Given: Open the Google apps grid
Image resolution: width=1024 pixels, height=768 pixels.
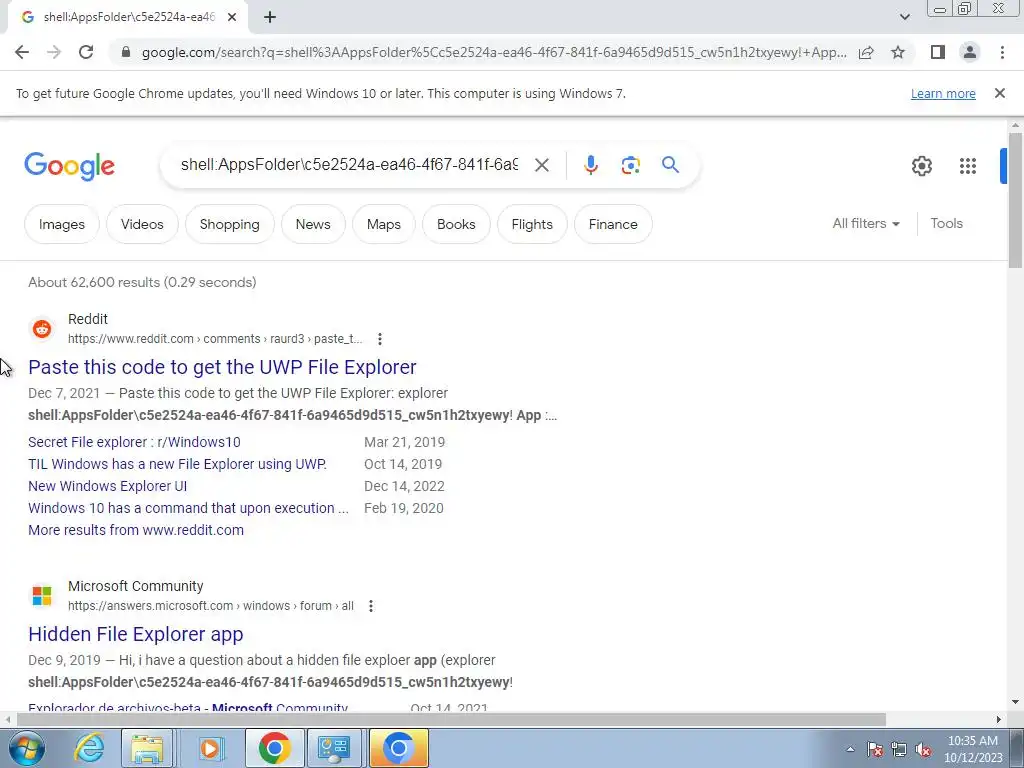Looking at the screenshot, I should click(968, 166).
